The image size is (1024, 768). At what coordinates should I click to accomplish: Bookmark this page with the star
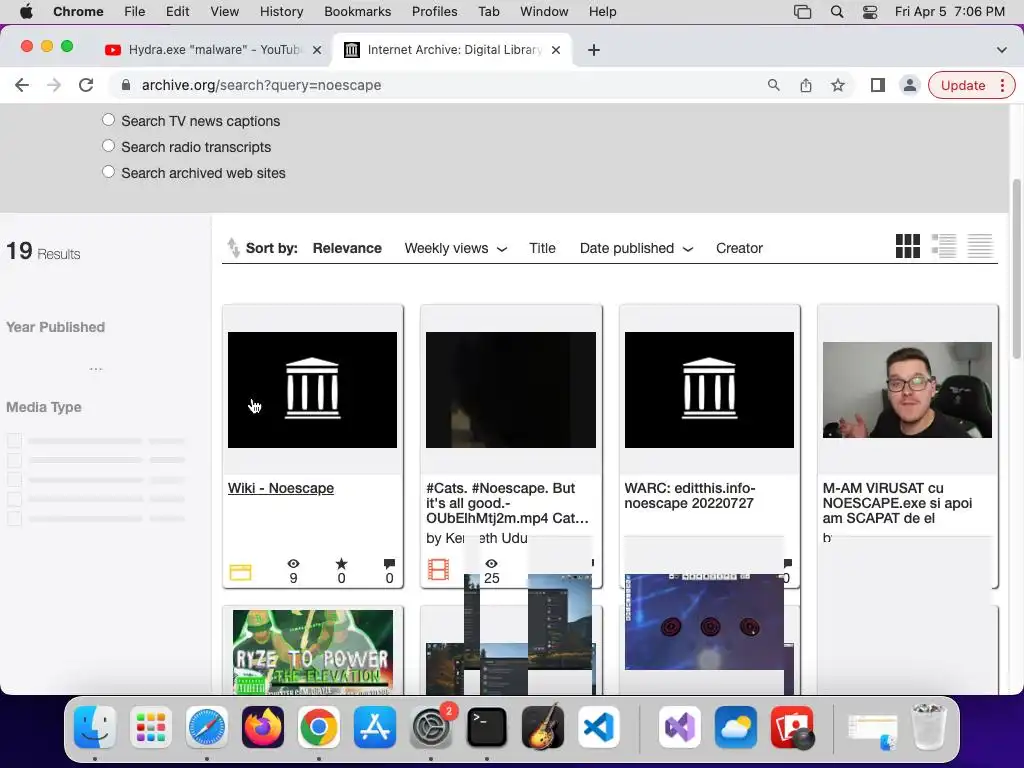(838, 85)
